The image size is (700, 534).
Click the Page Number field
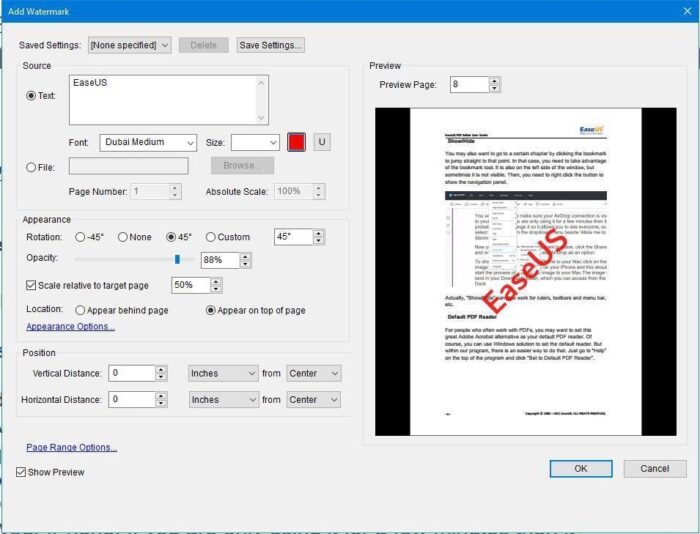[150, 192]
